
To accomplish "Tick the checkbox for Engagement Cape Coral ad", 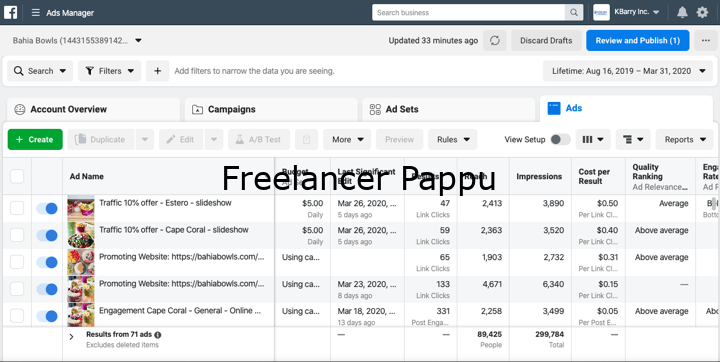I will pyautogui.click(x=17, y=316).
